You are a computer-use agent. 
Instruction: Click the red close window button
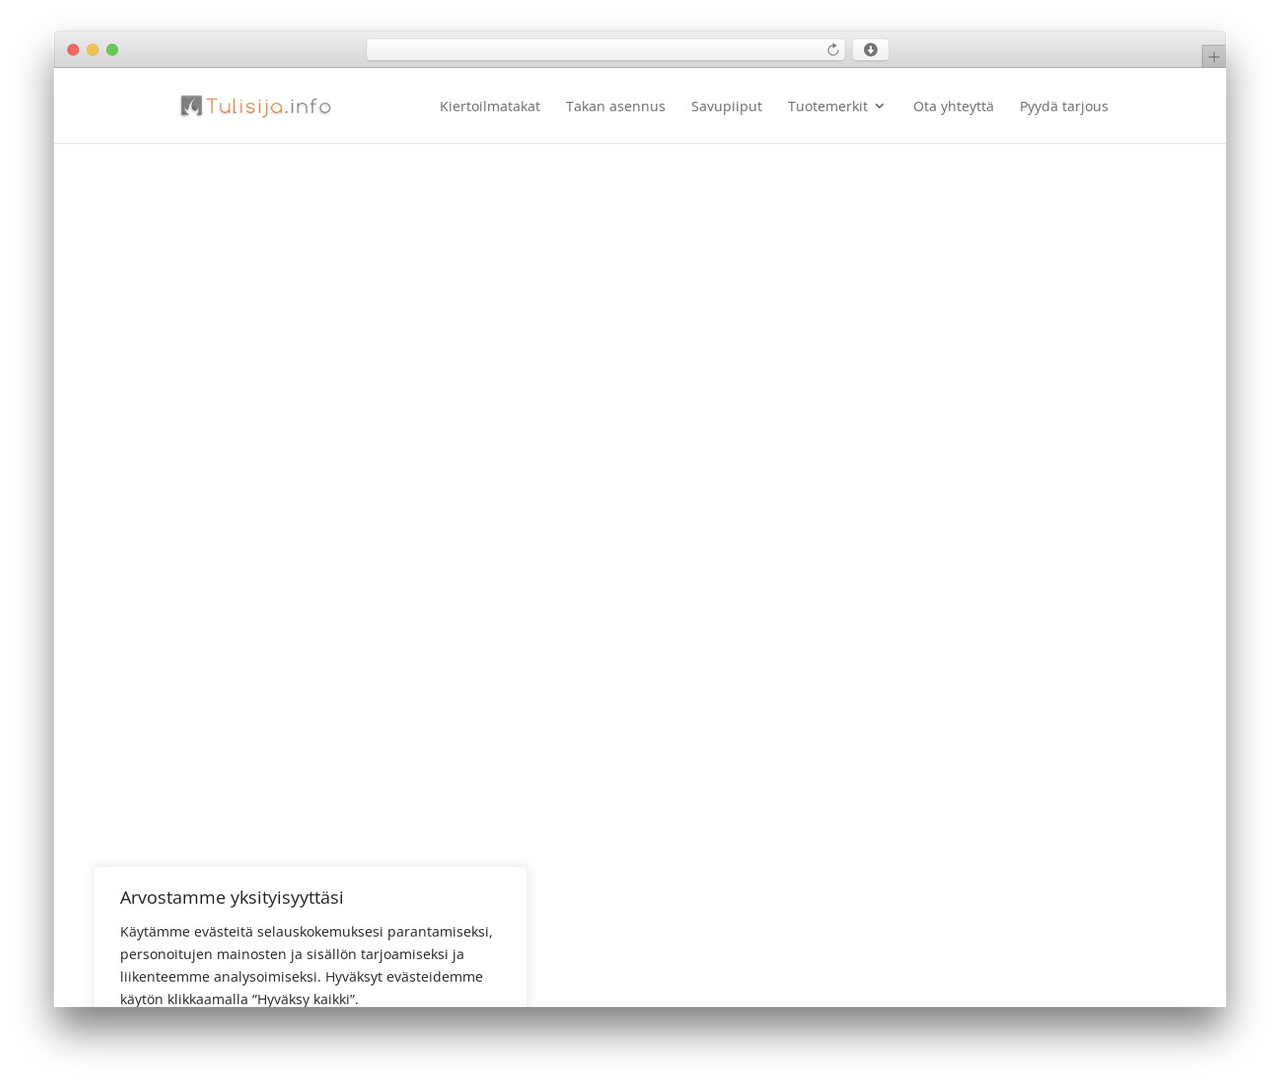[73, 50]
